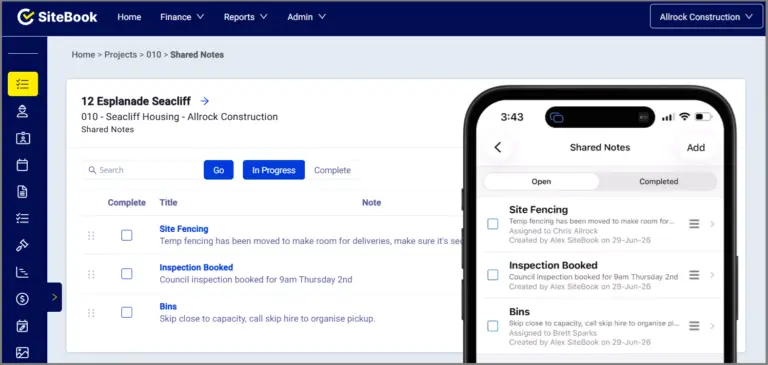Screen dimensions: 768x365
Task: Click the Go search button
Action: (218, 170)
